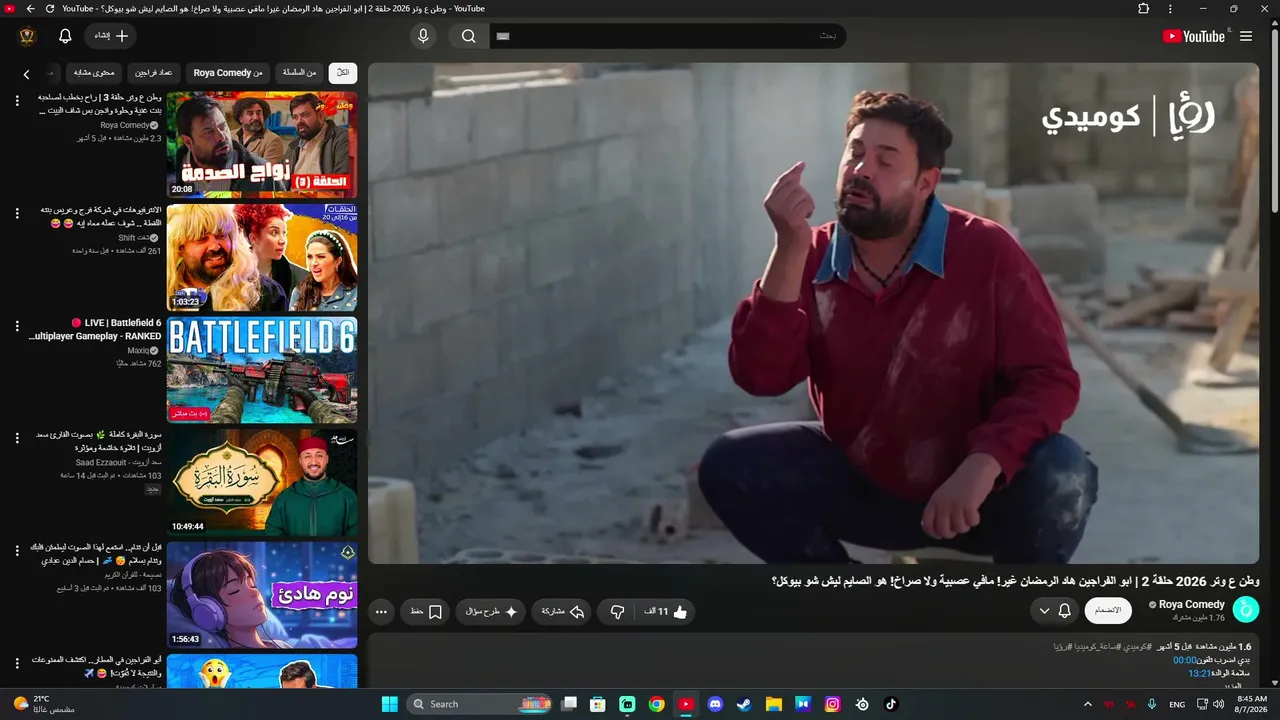Launch Discord from the taskbar
The width and height of the screenshot is (1280, 720).
(715, 704)
